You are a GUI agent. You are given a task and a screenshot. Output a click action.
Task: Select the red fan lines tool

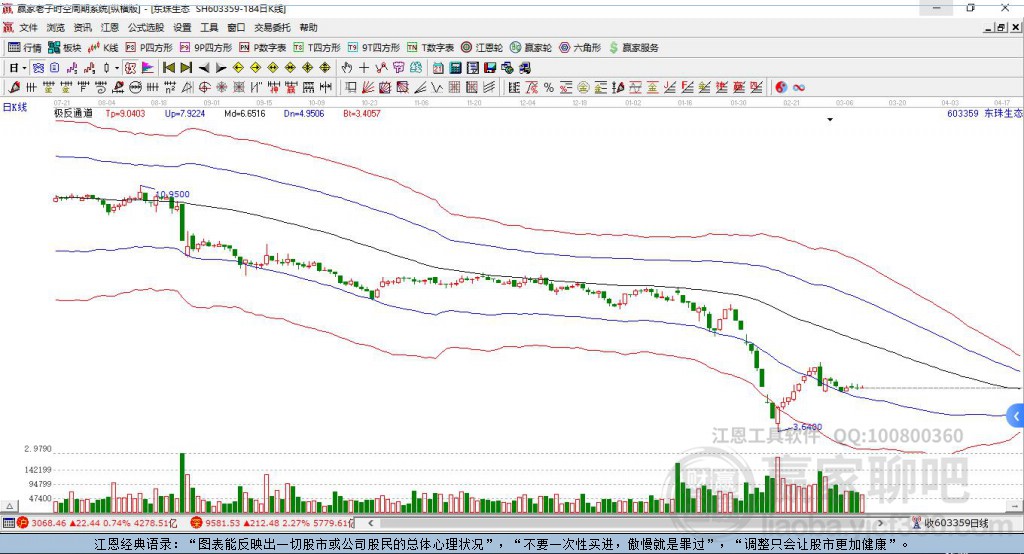368,87
